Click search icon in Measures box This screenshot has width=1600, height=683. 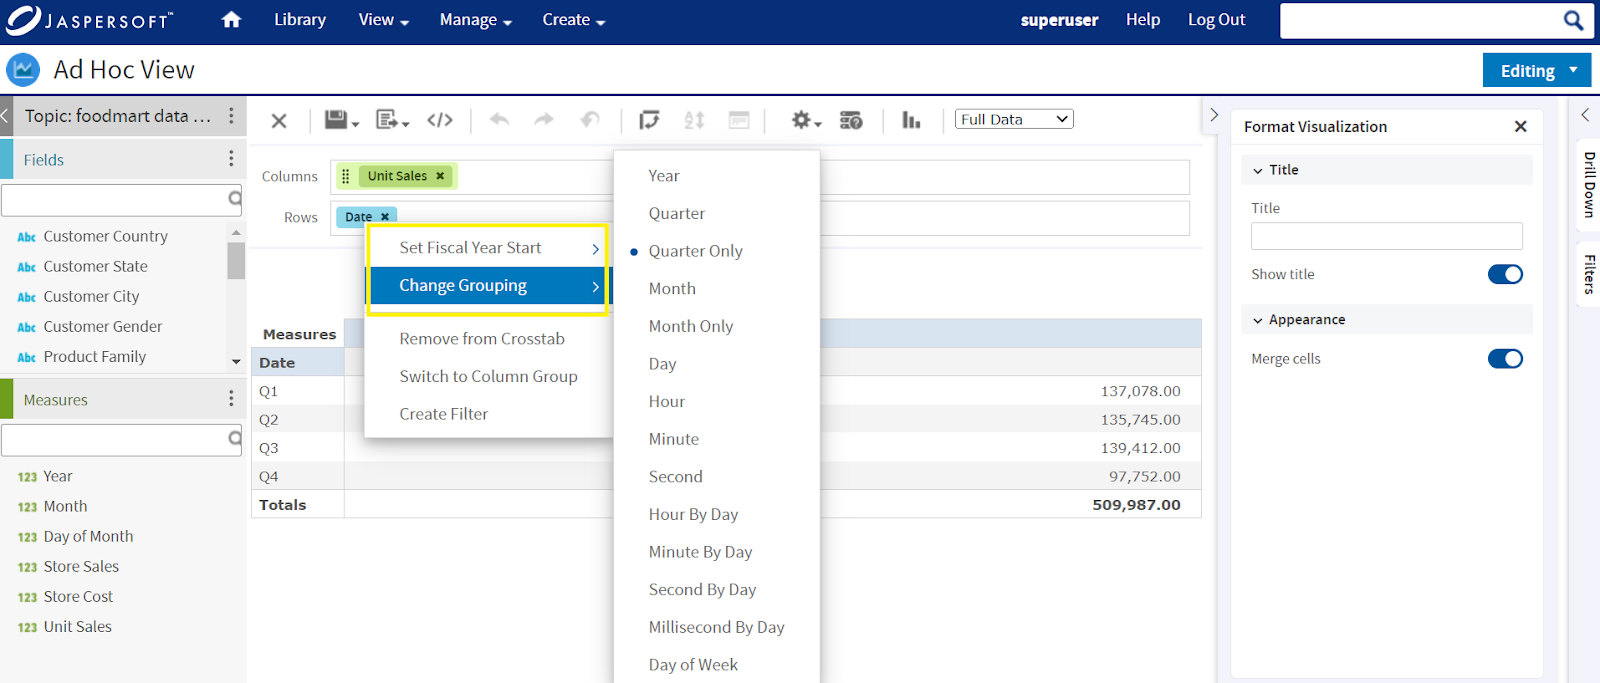(x=234, y=438)
